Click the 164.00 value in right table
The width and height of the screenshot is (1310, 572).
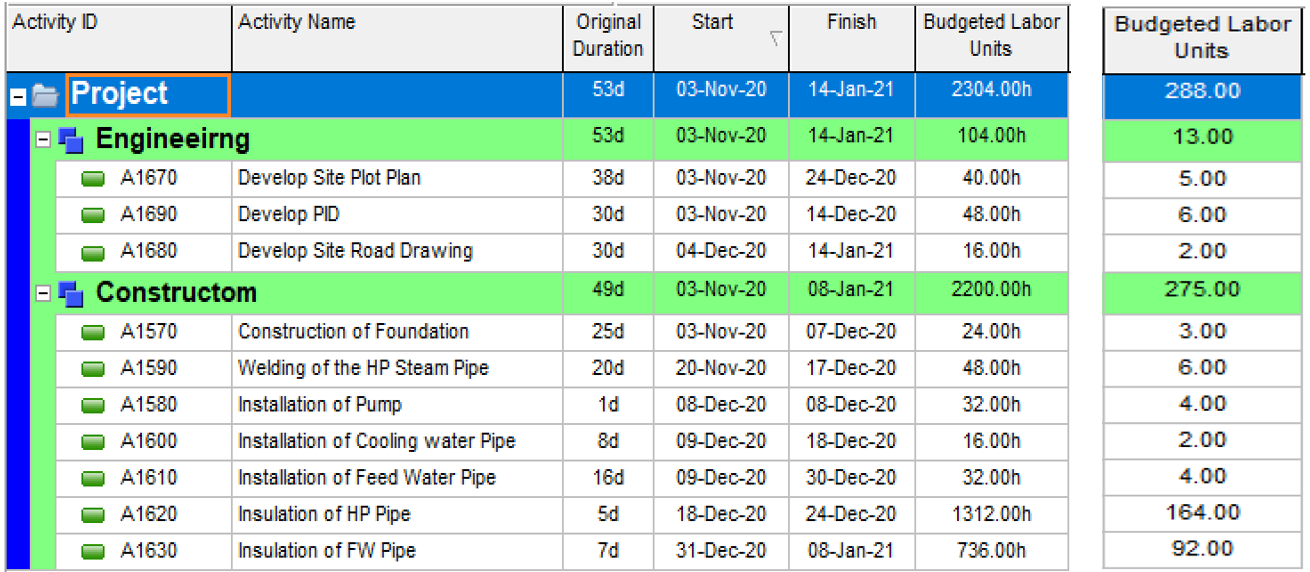pyautogui.click(x=1202, y=513)
